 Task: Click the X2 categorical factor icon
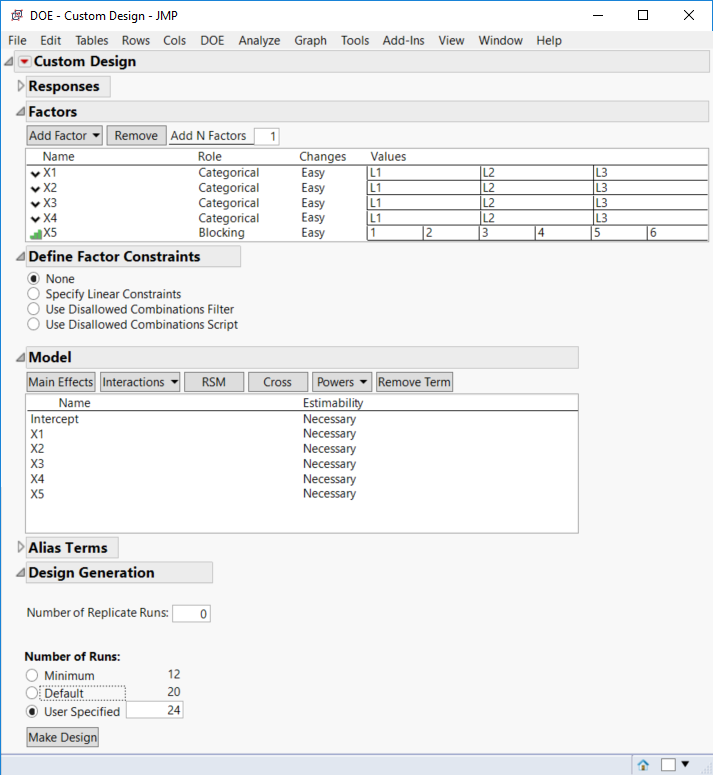[x=35, y=189]
